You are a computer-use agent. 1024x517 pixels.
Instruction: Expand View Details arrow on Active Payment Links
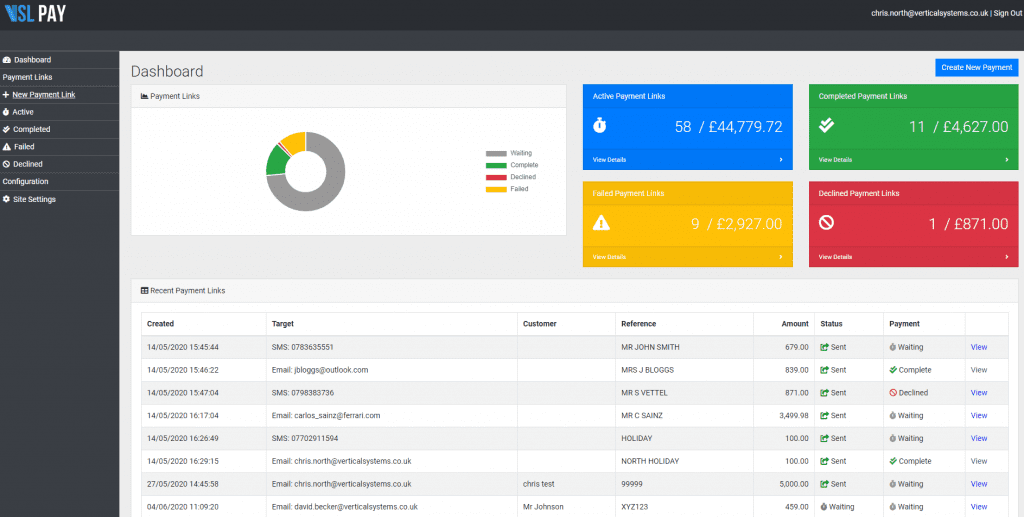coord(781,159)
